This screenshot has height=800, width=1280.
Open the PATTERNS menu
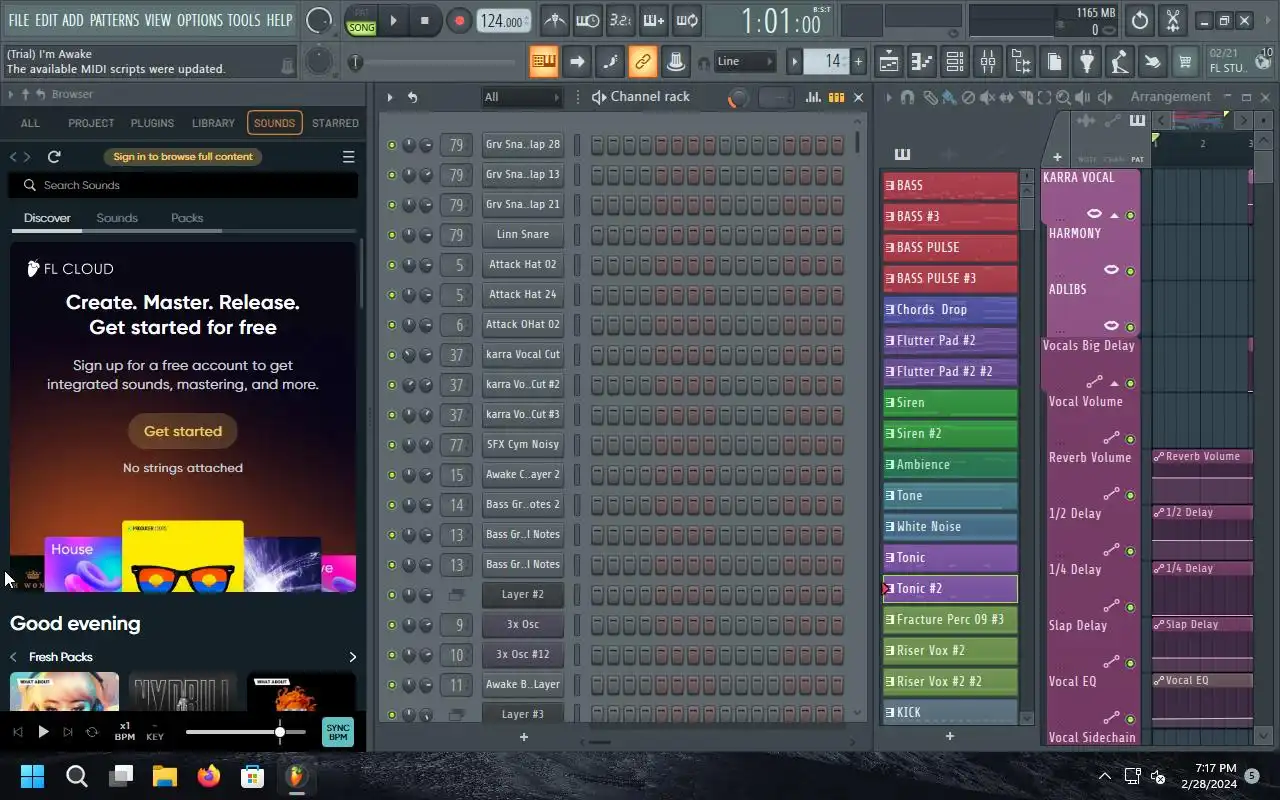coord(114,20)
